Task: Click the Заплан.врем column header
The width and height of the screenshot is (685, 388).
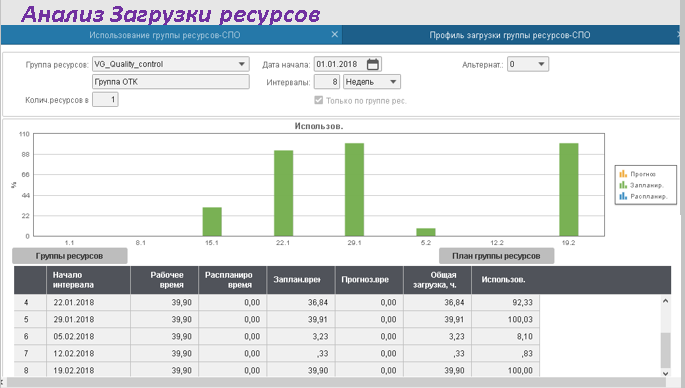Action: [301, 280]
